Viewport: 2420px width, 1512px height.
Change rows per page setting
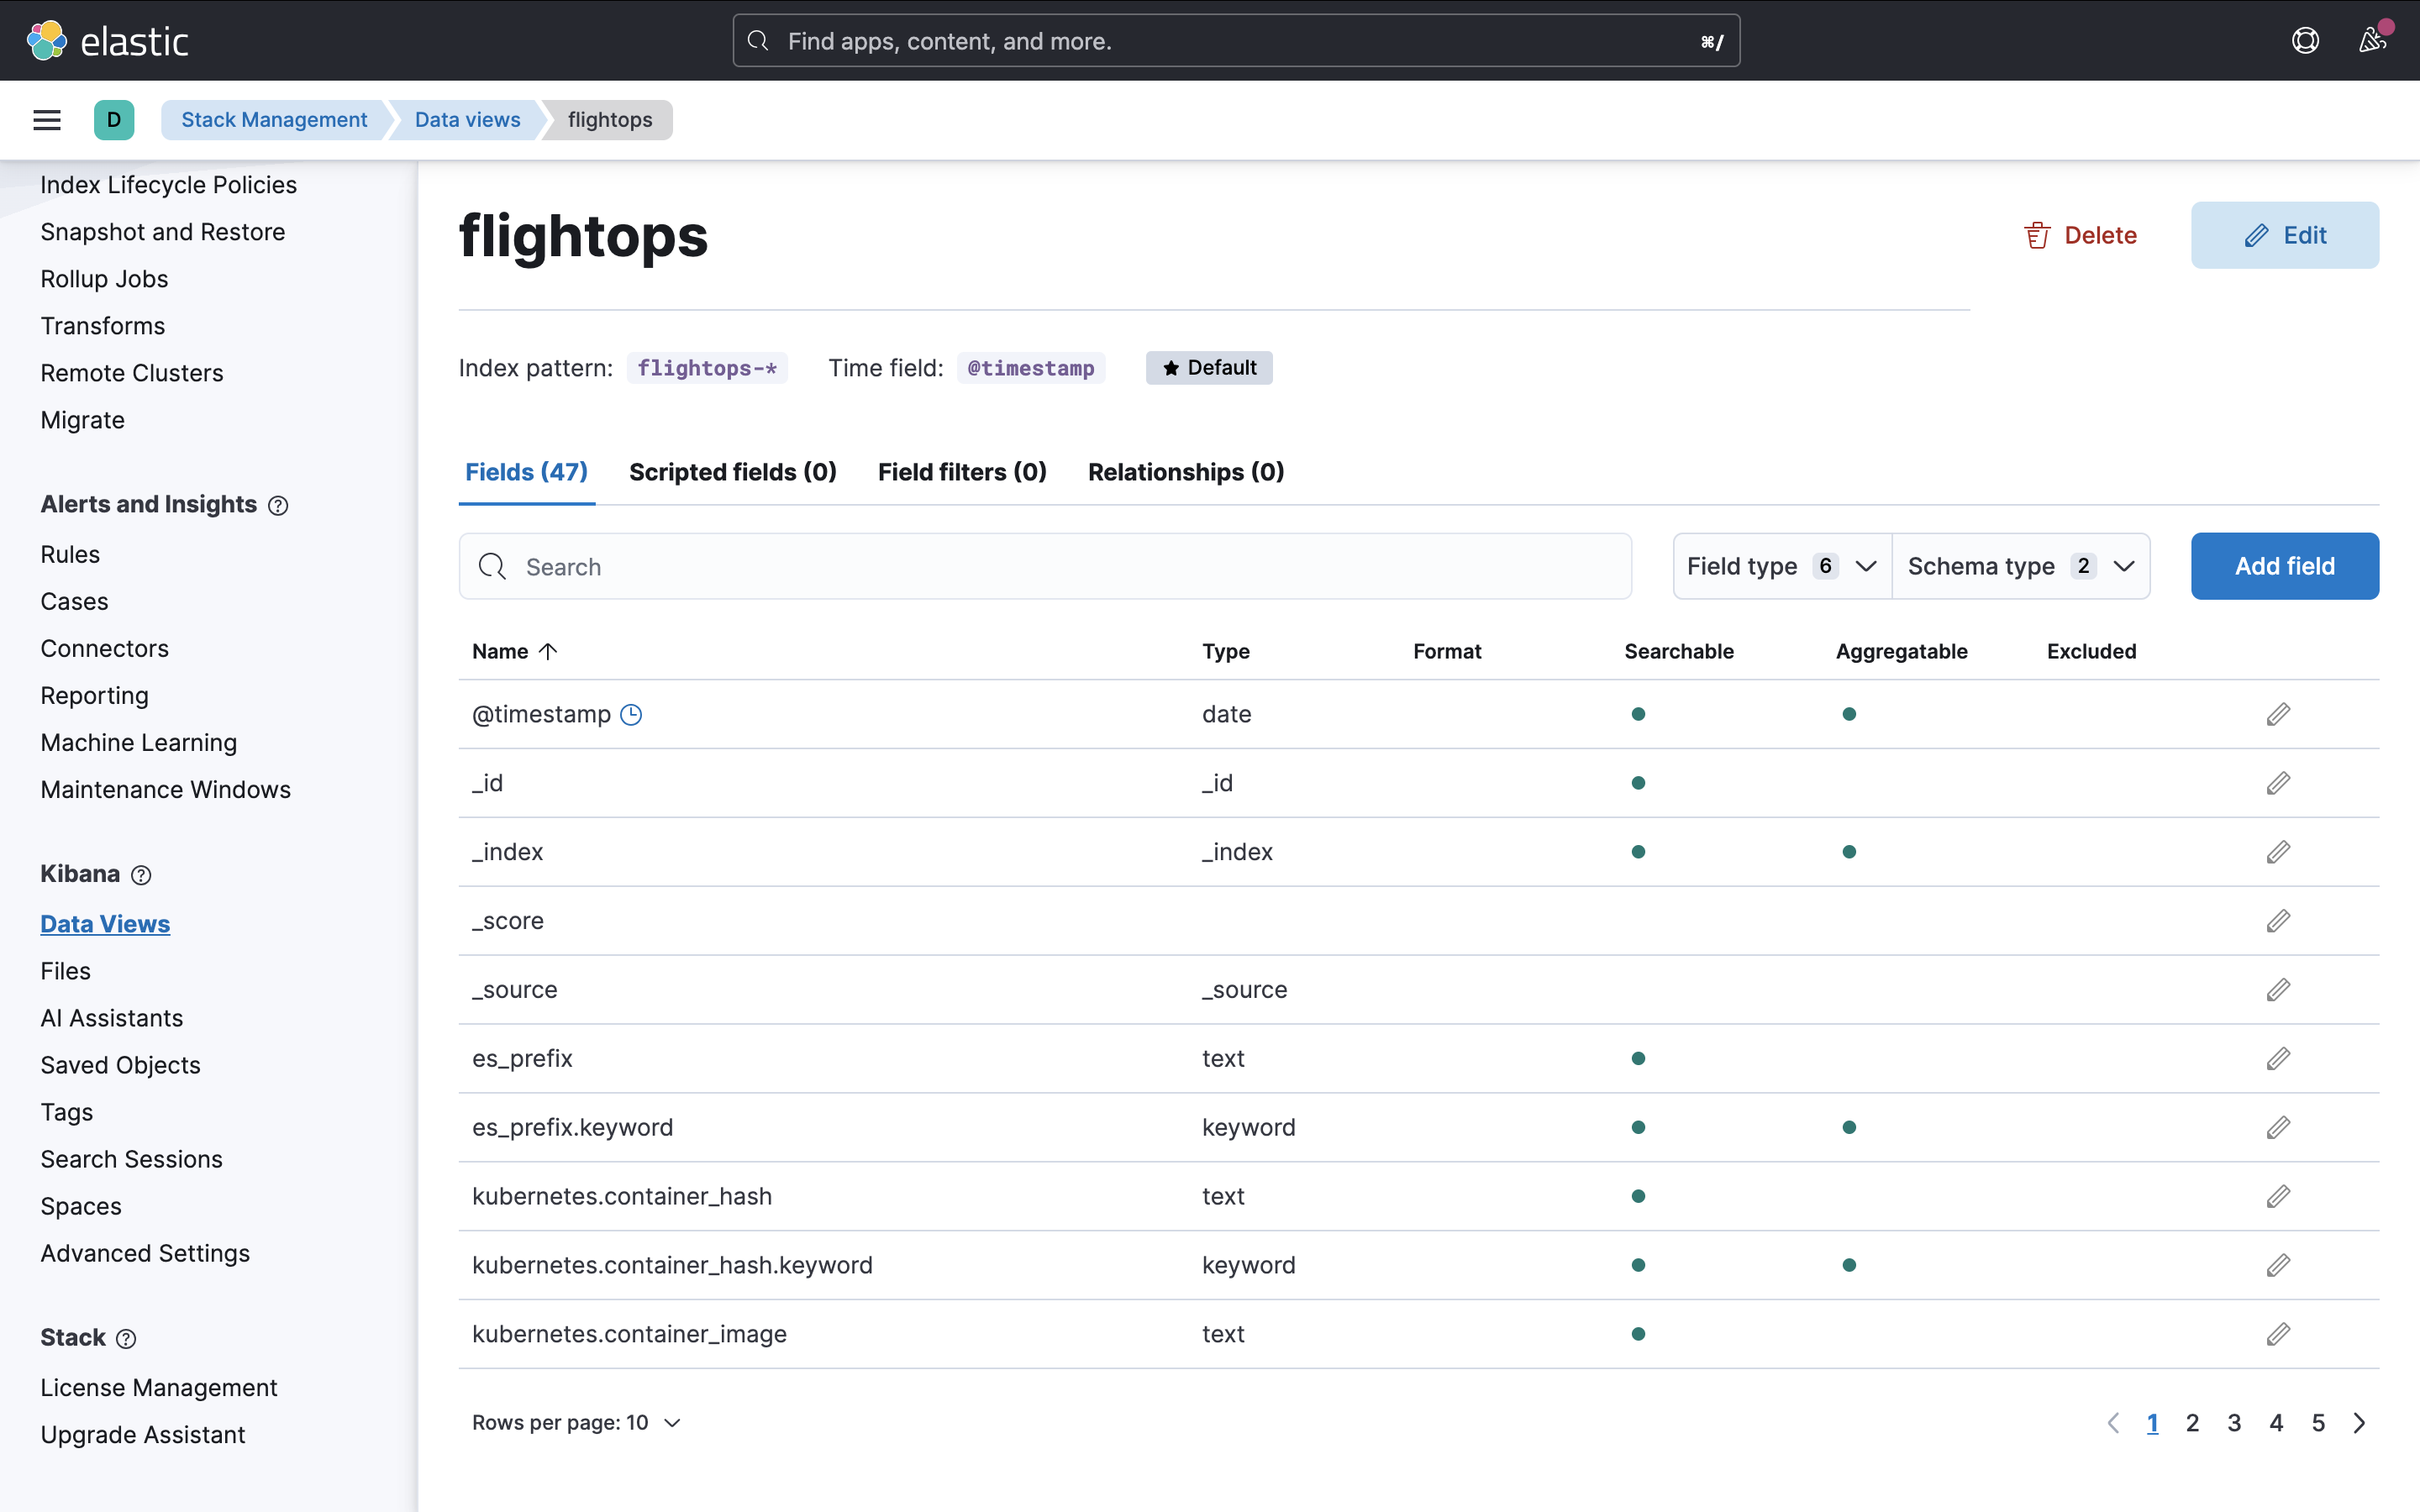pos(575,1422)
